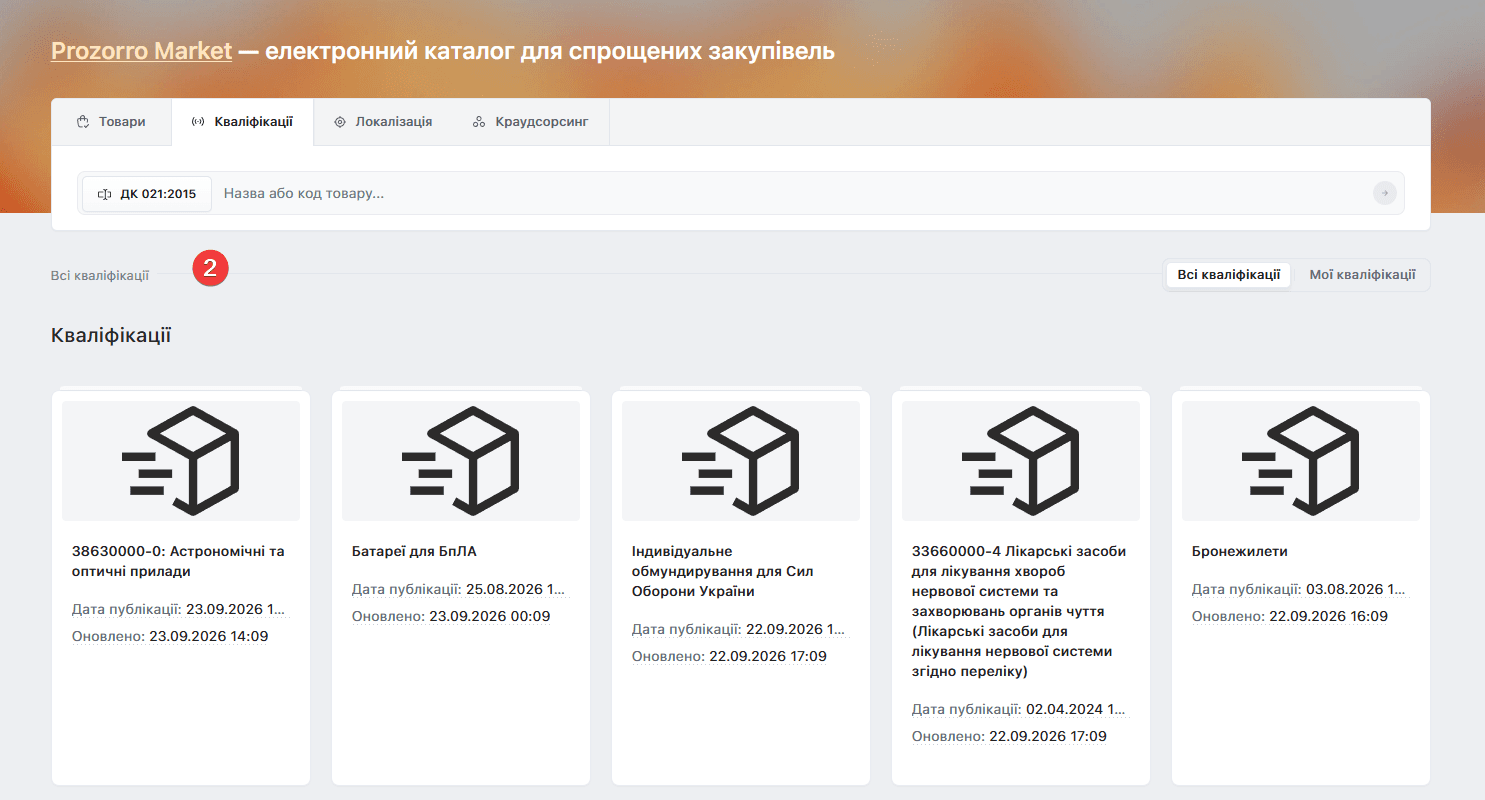1485x800 pixels.
Task: Click the broadcast icon on Кваліфікації tab
Action: click(198, 122)
